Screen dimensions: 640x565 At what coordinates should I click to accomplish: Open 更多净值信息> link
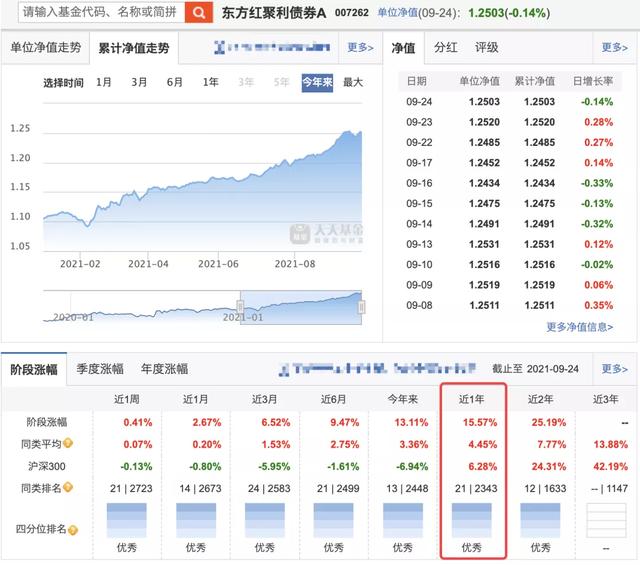[x=580, y=327]
